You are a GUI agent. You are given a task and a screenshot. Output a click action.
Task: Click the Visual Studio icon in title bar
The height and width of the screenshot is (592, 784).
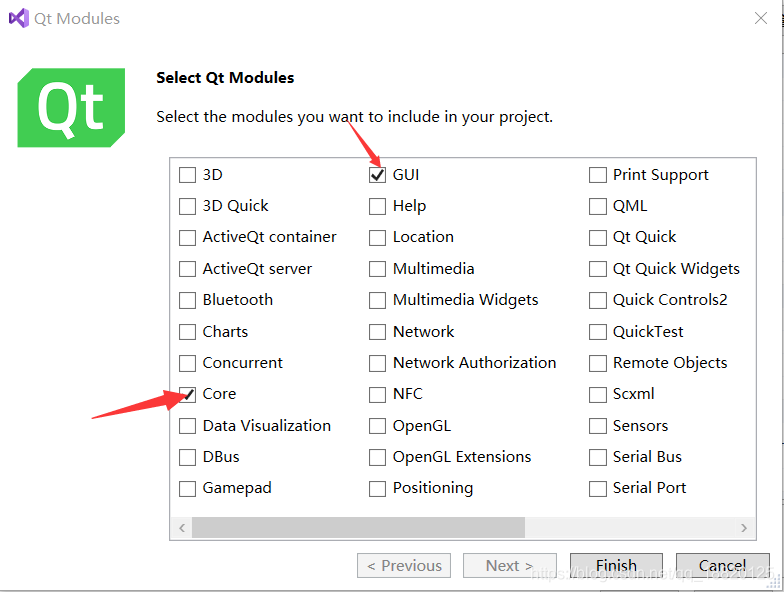[x=18, y=18]
